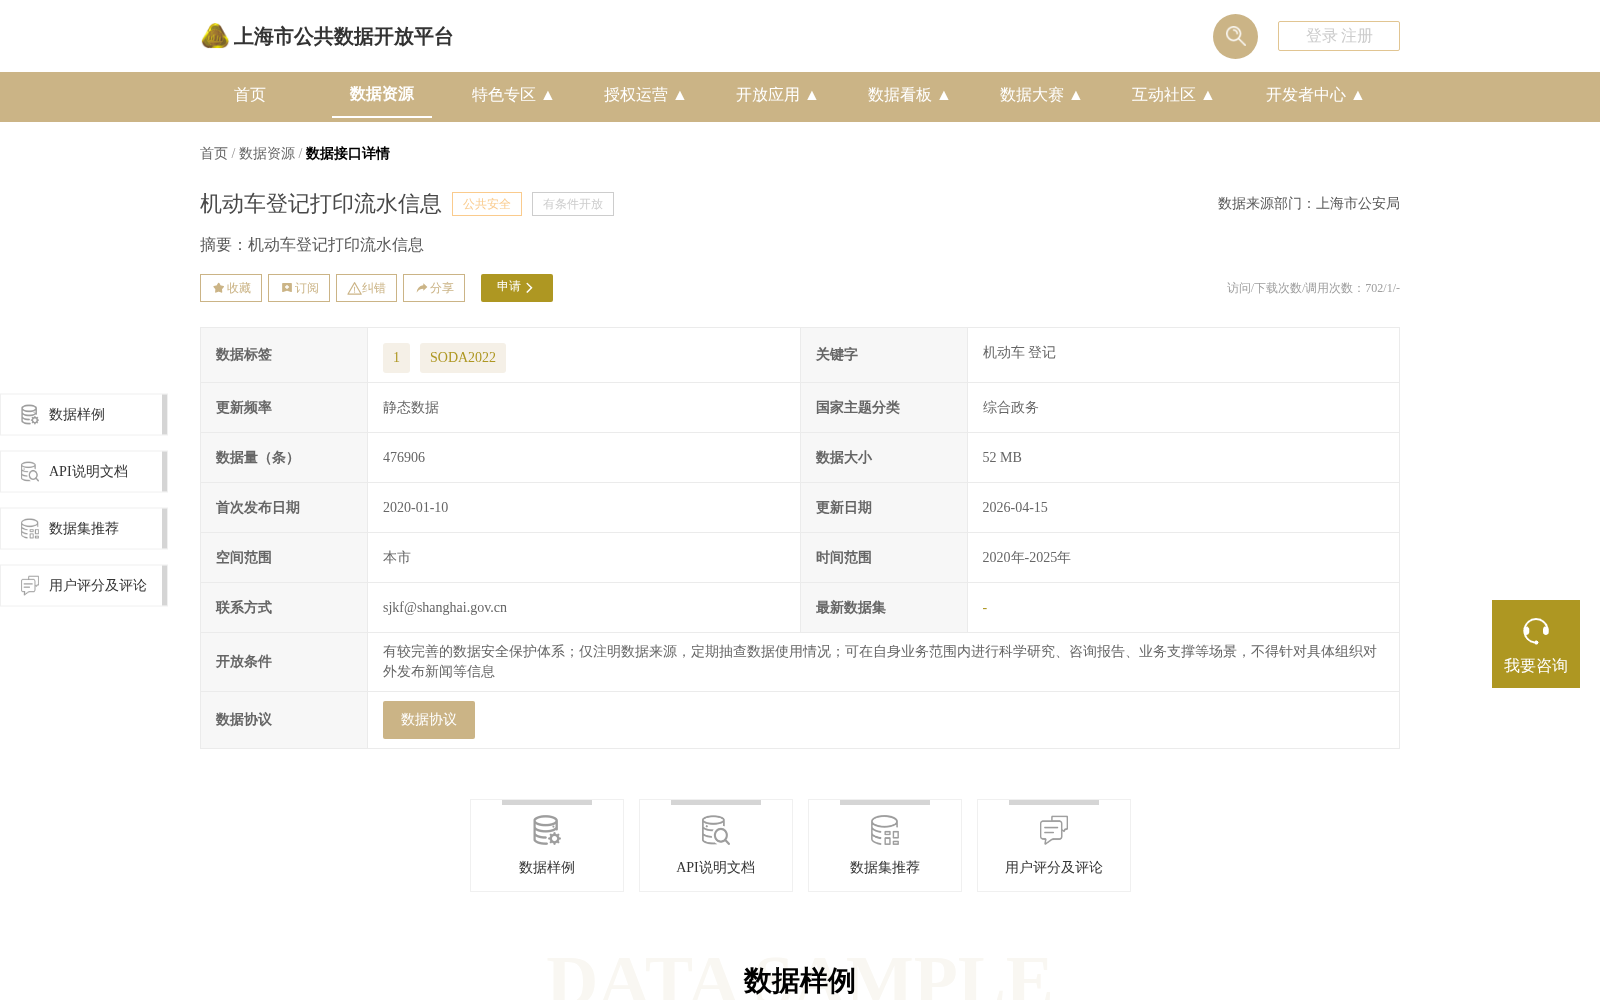Click the data tag labeled 1
Viewport: 1600px width, 1000px height.
pyautogui.click(x=396, y=358)
